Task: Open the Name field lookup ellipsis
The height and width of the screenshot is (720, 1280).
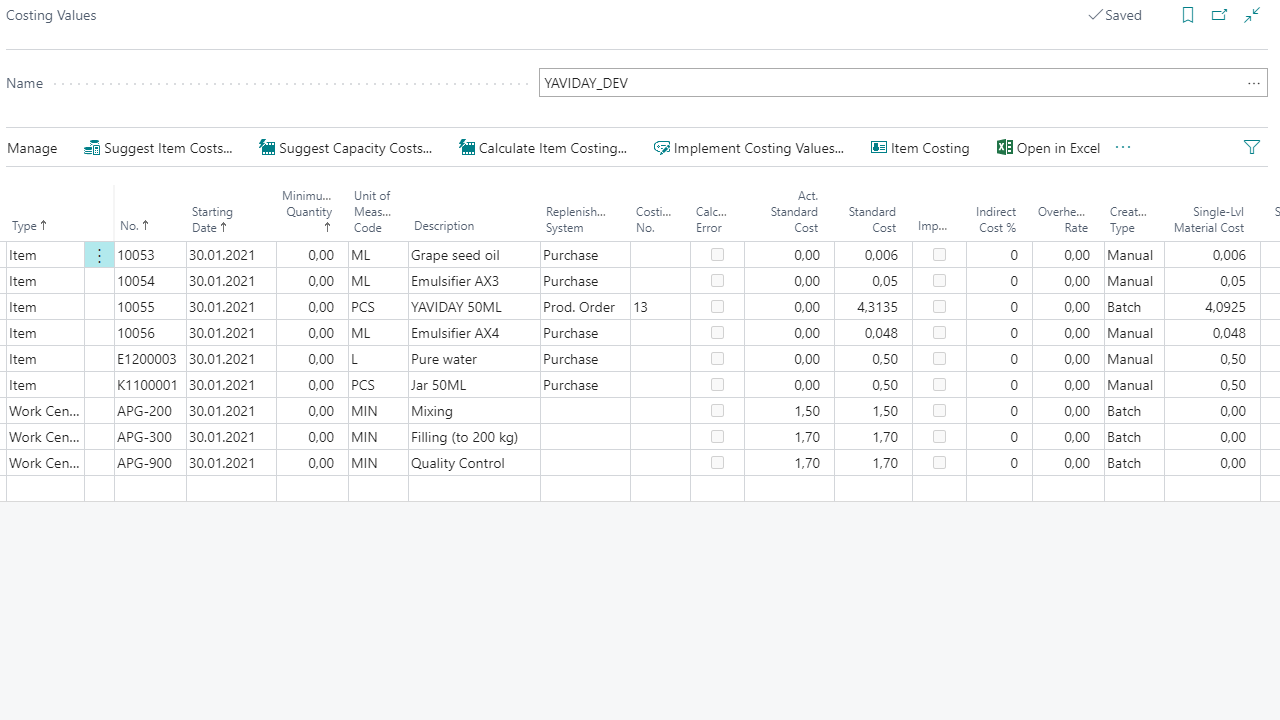Action: (1254, 83)
